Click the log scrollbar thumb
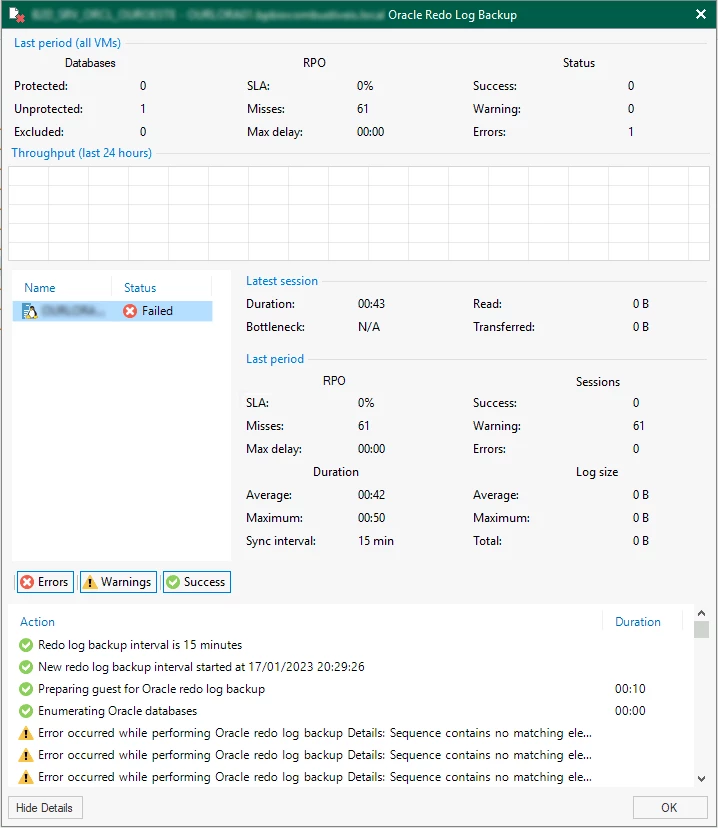Screen dimensions: 718x828 click(x=701, y=629)
